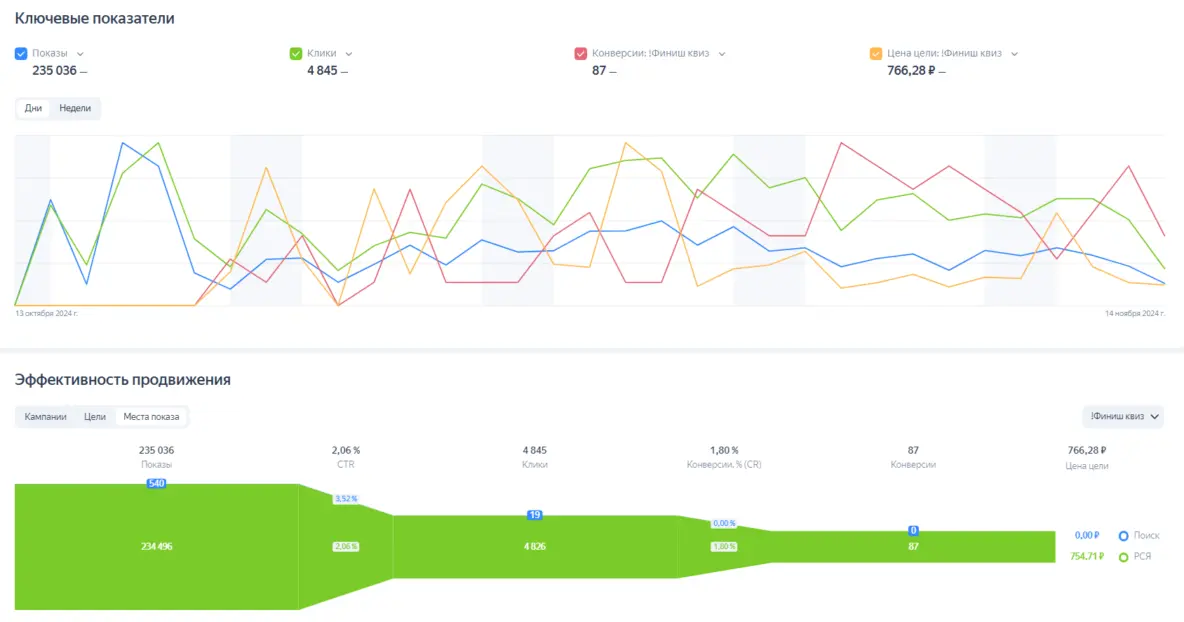This screenshot has height=622, width=1184.
Task: Click the Ключевые показатели heading
Action: click(94, 19)
